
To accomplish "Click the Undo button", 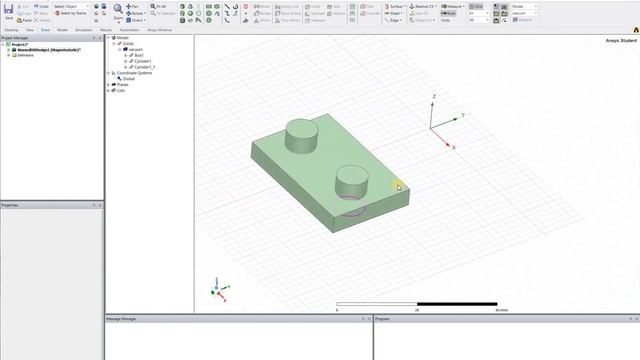I will 41,7.
